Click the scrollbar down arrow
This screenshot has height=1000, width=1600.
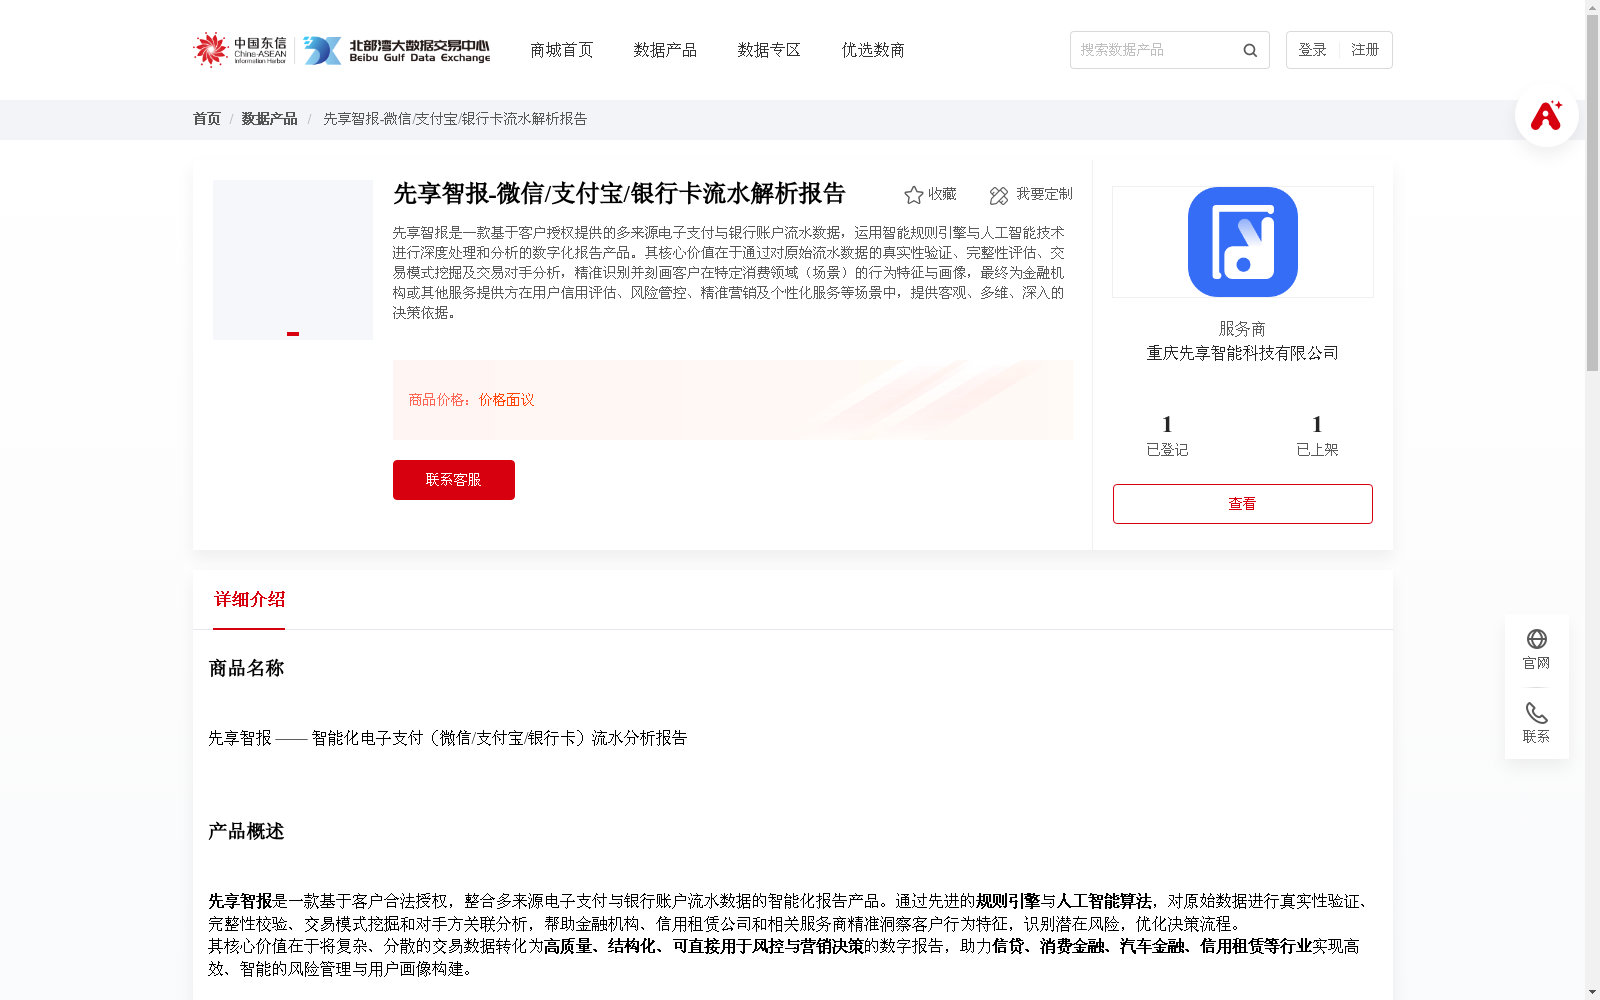1592,992
